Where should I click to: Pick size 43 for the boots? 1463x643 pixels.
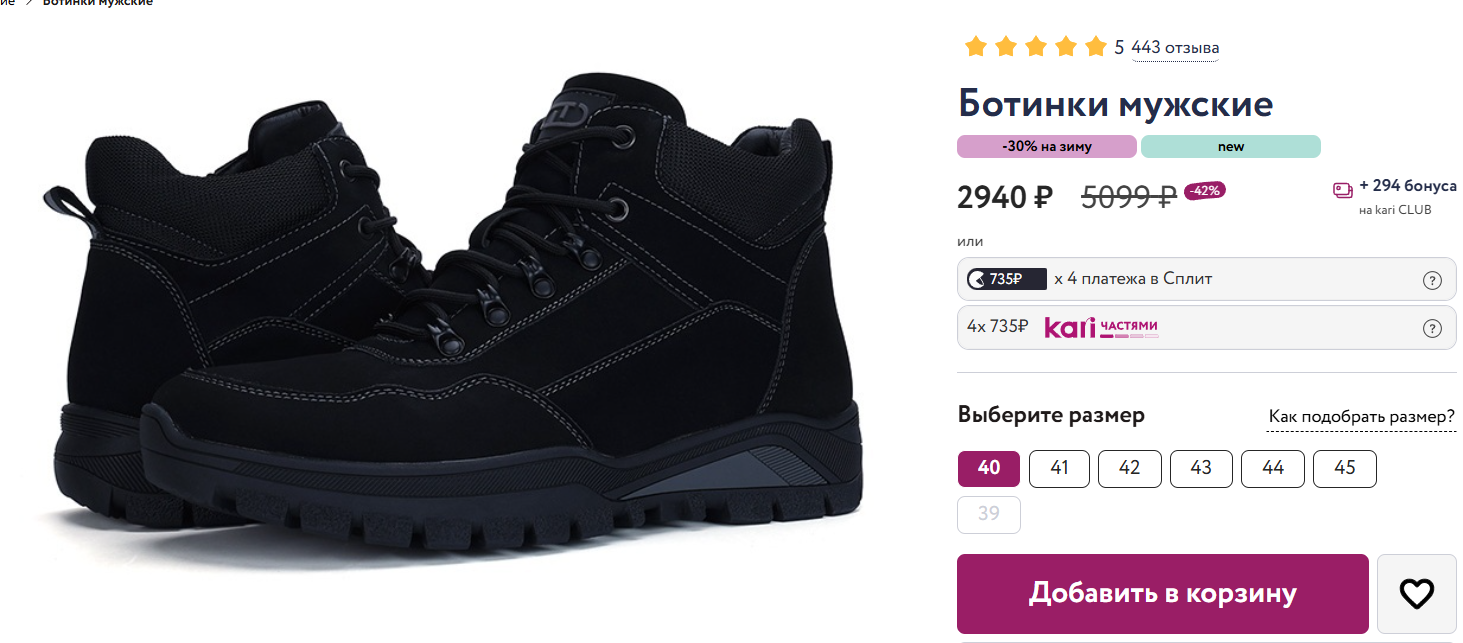pos(1201,468)
